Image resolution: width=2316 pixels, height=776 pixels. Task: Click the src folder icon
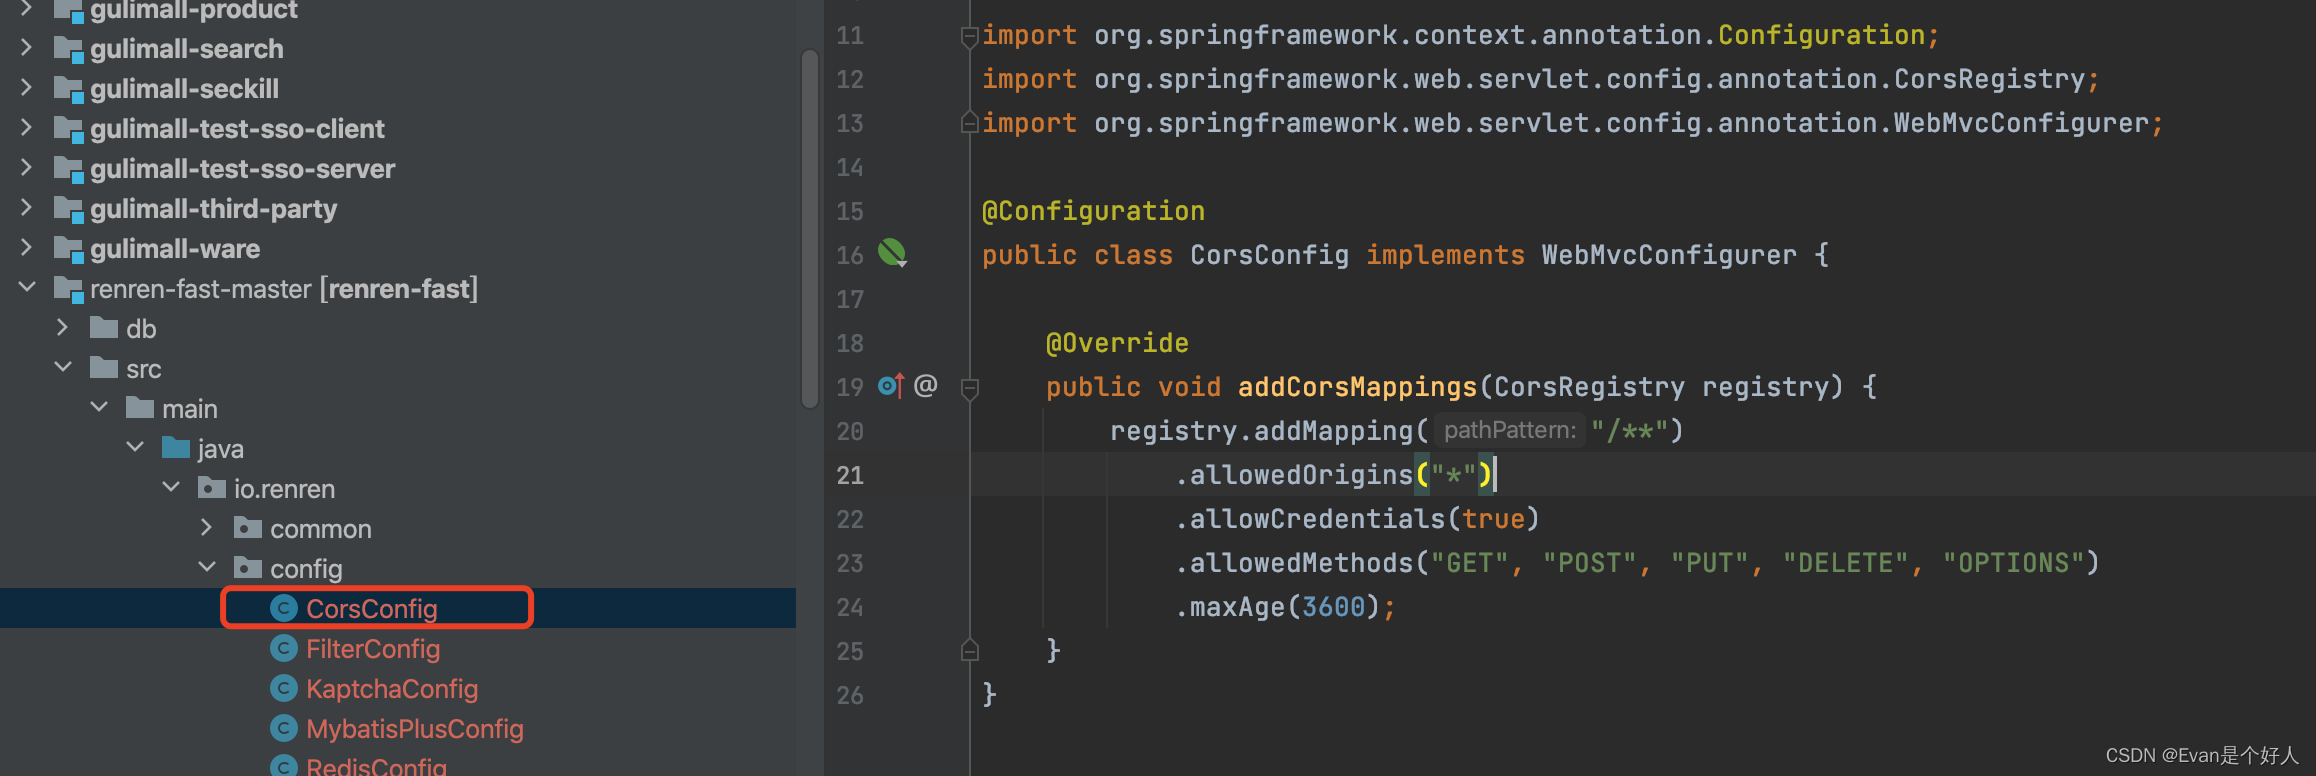tap(104, 367)
